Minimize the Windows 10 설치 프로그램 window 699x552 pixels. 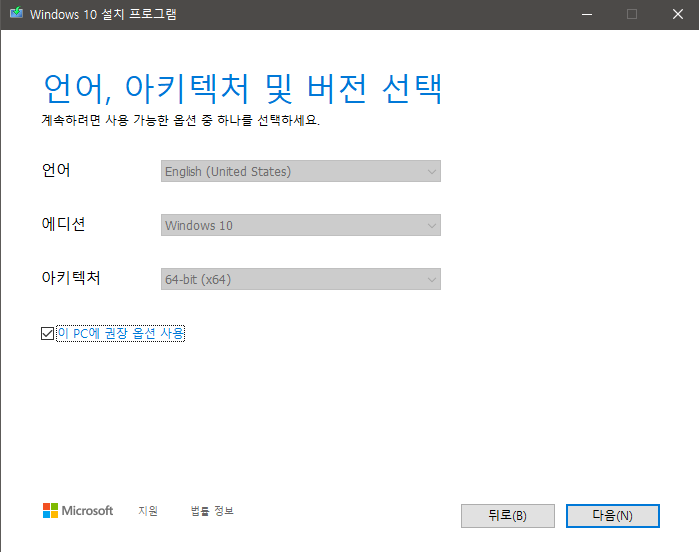click(587, 14)
